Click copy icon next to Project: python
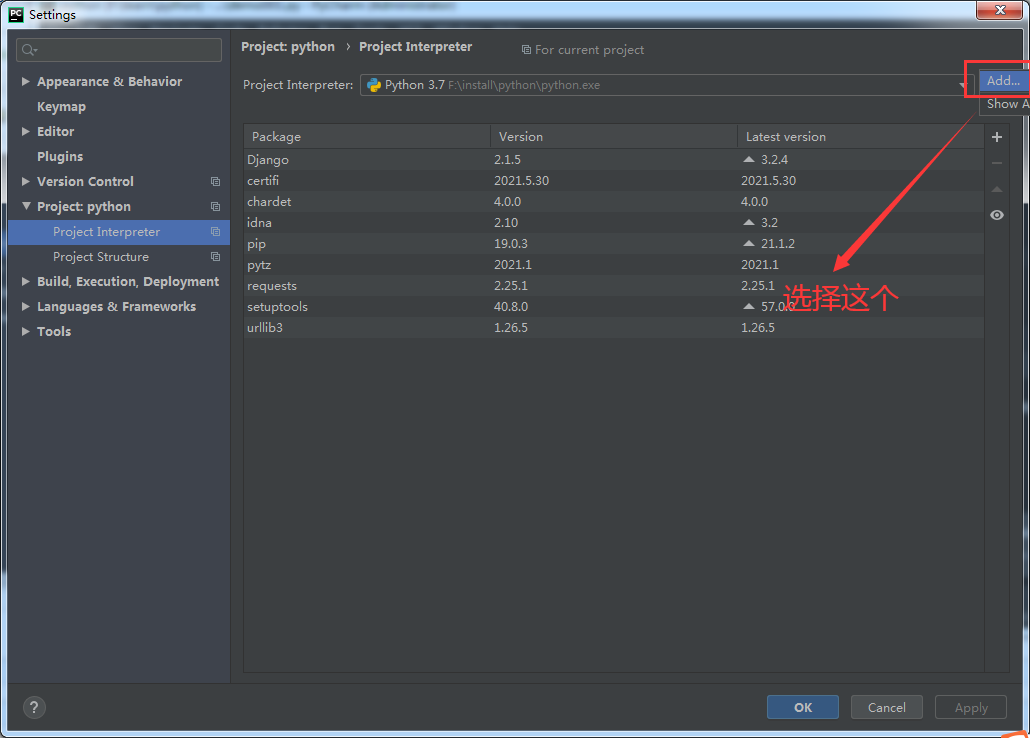 click(x=215, y=206)
